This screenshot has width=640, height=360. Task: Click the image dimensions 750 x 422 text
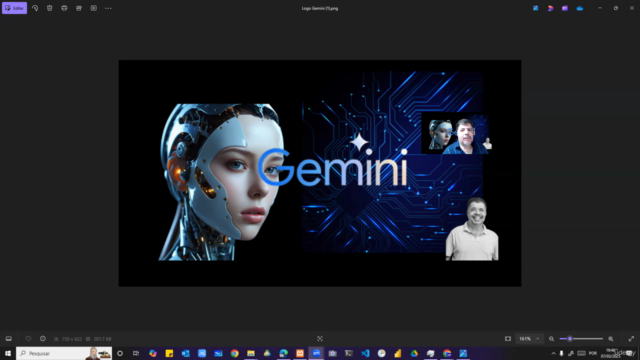71,339
